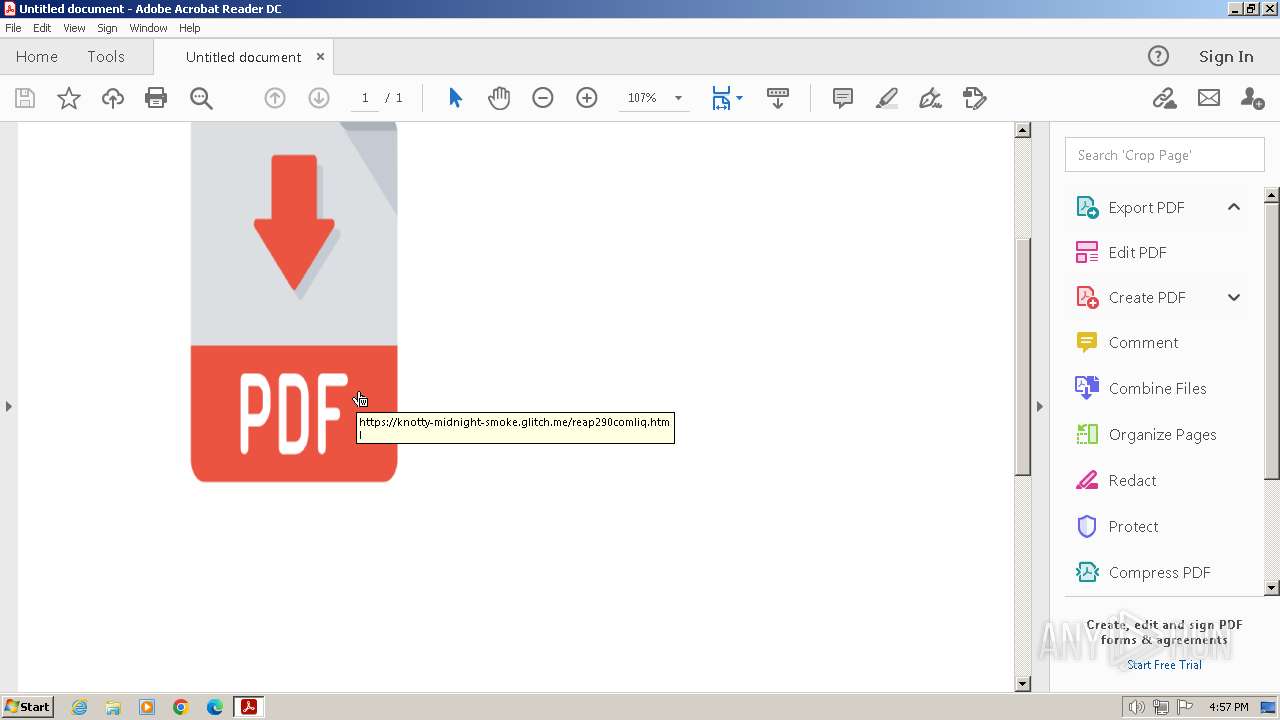1280x720 pixels.
Task: Open the Windows Start menu
Action: point(27,707)
